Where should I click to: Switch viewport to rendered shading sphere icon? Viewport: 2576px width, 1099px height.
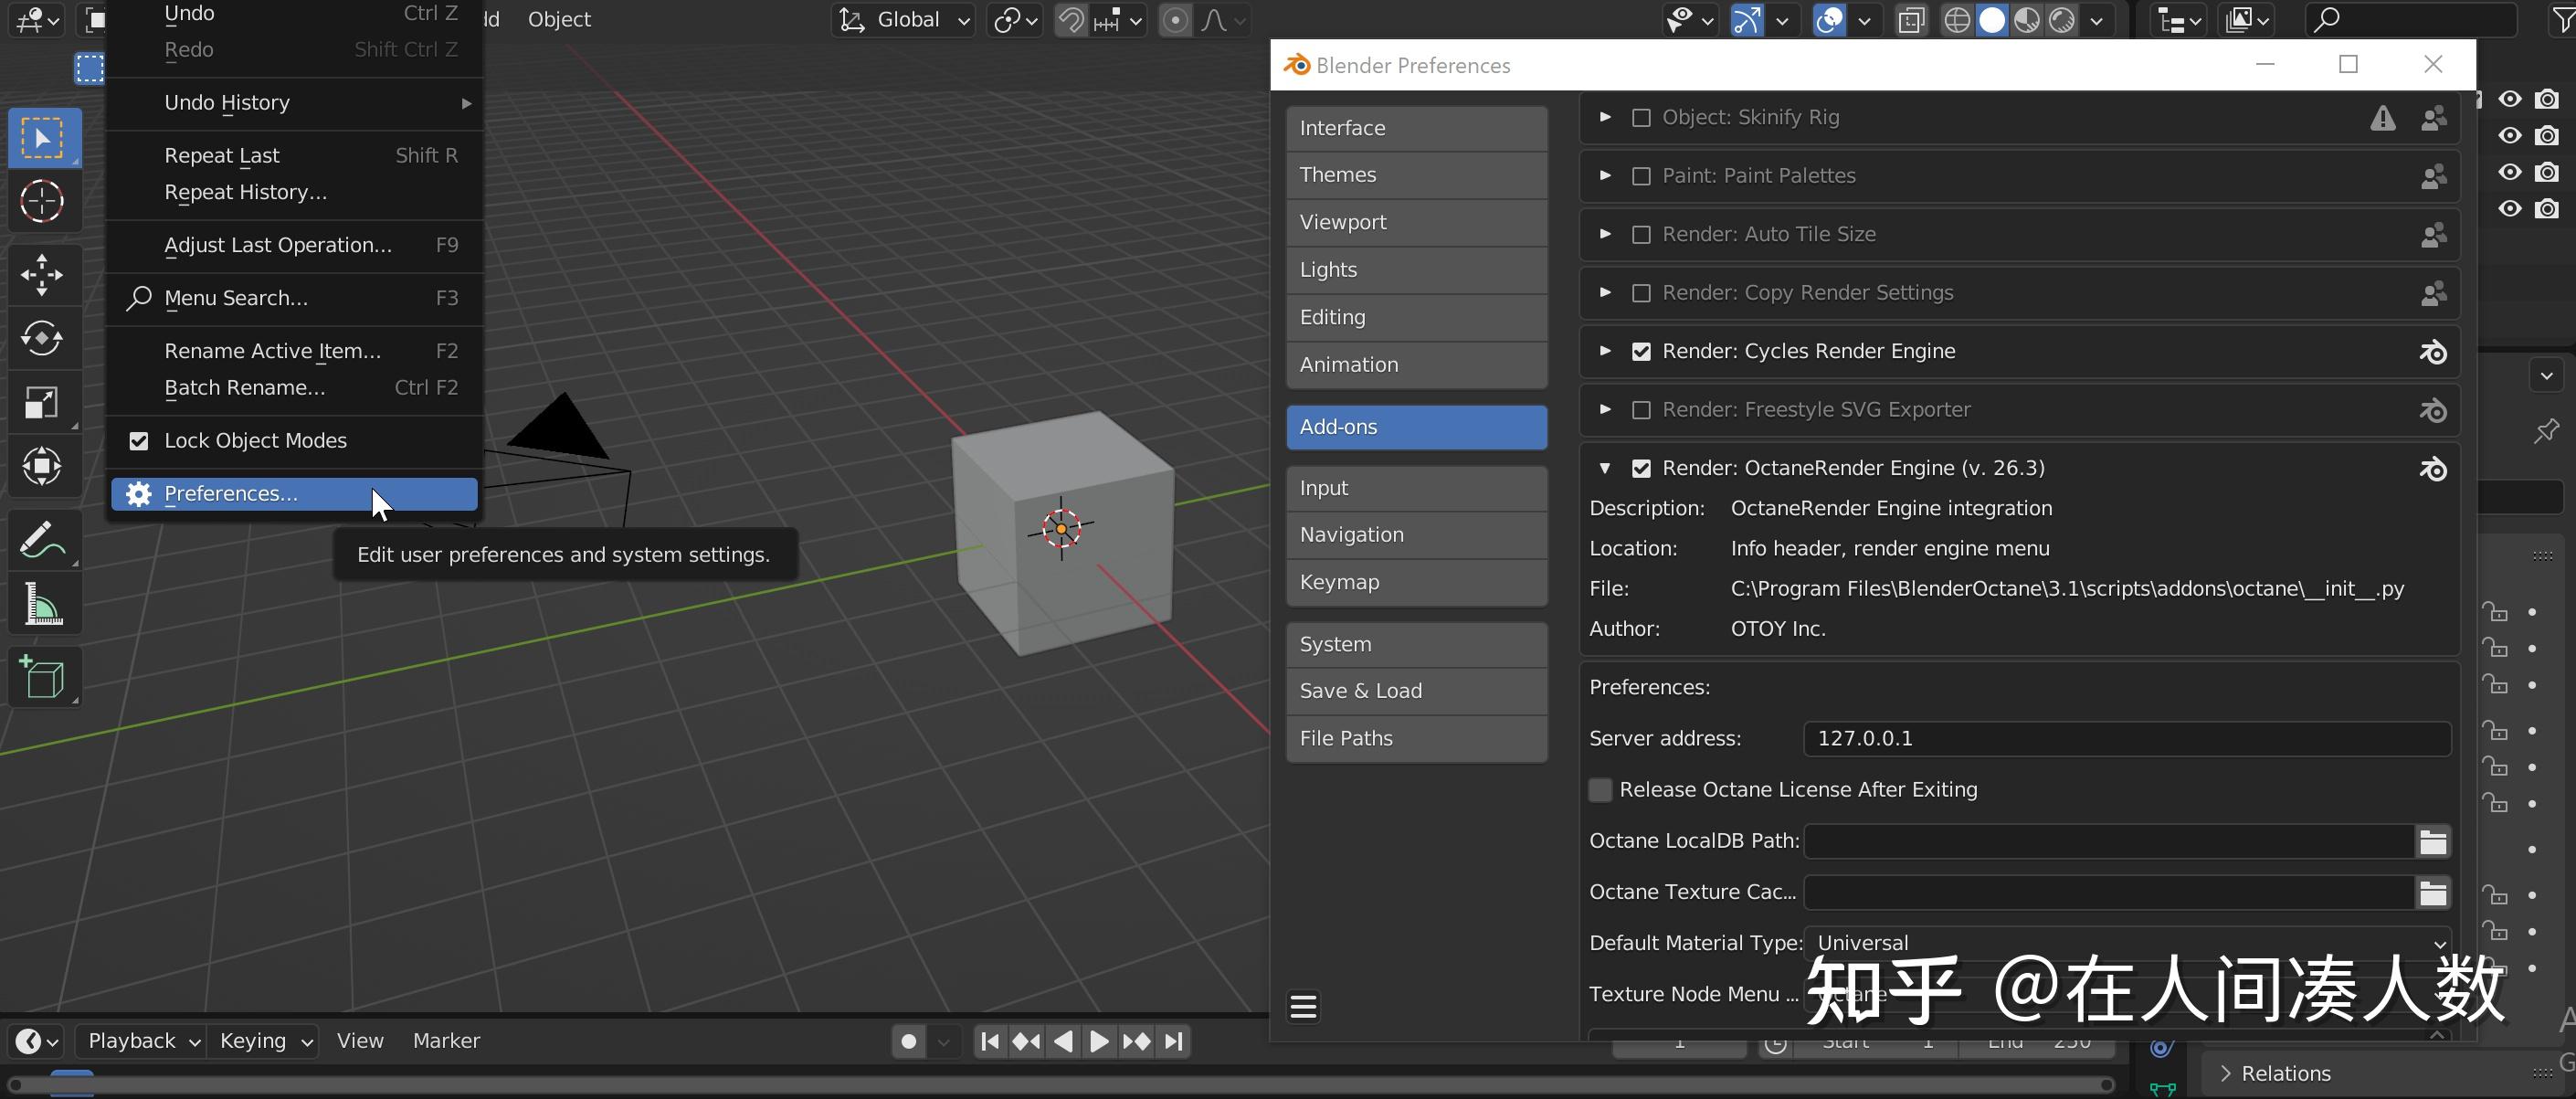(x=2060, y=19)
